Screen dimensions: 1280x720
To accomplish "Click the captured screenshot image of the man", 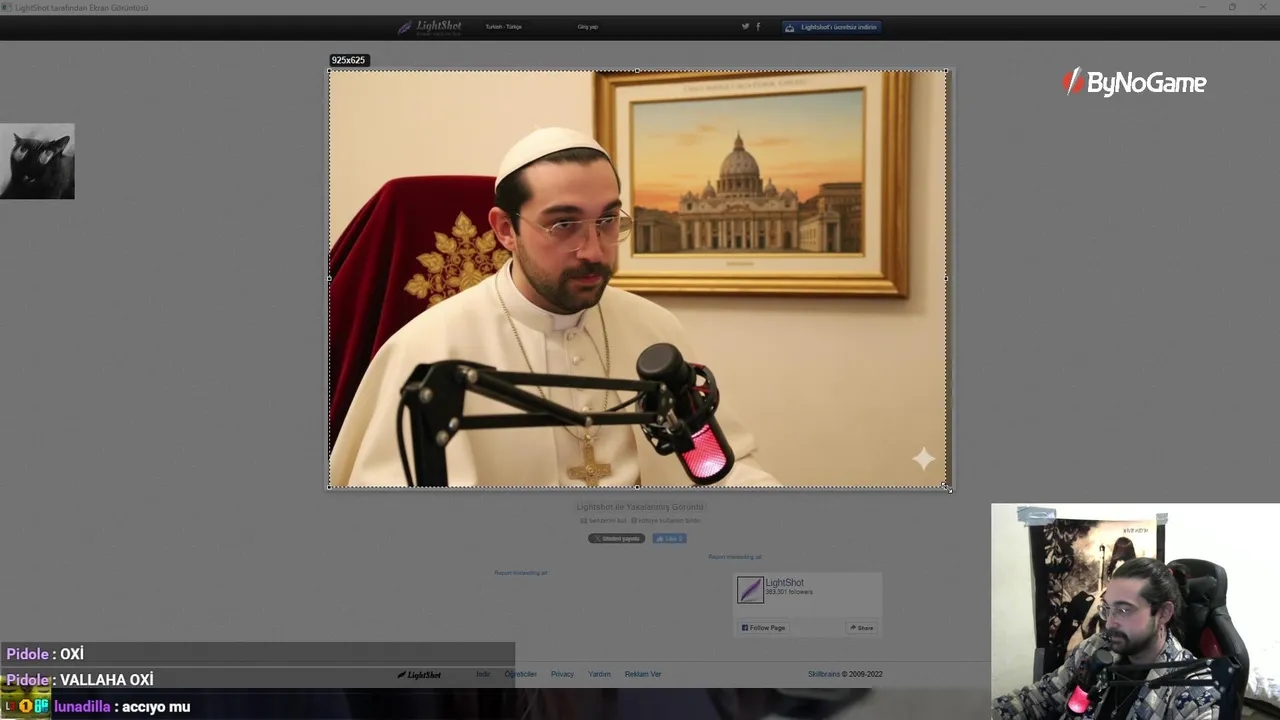I will tap(637, 279).
